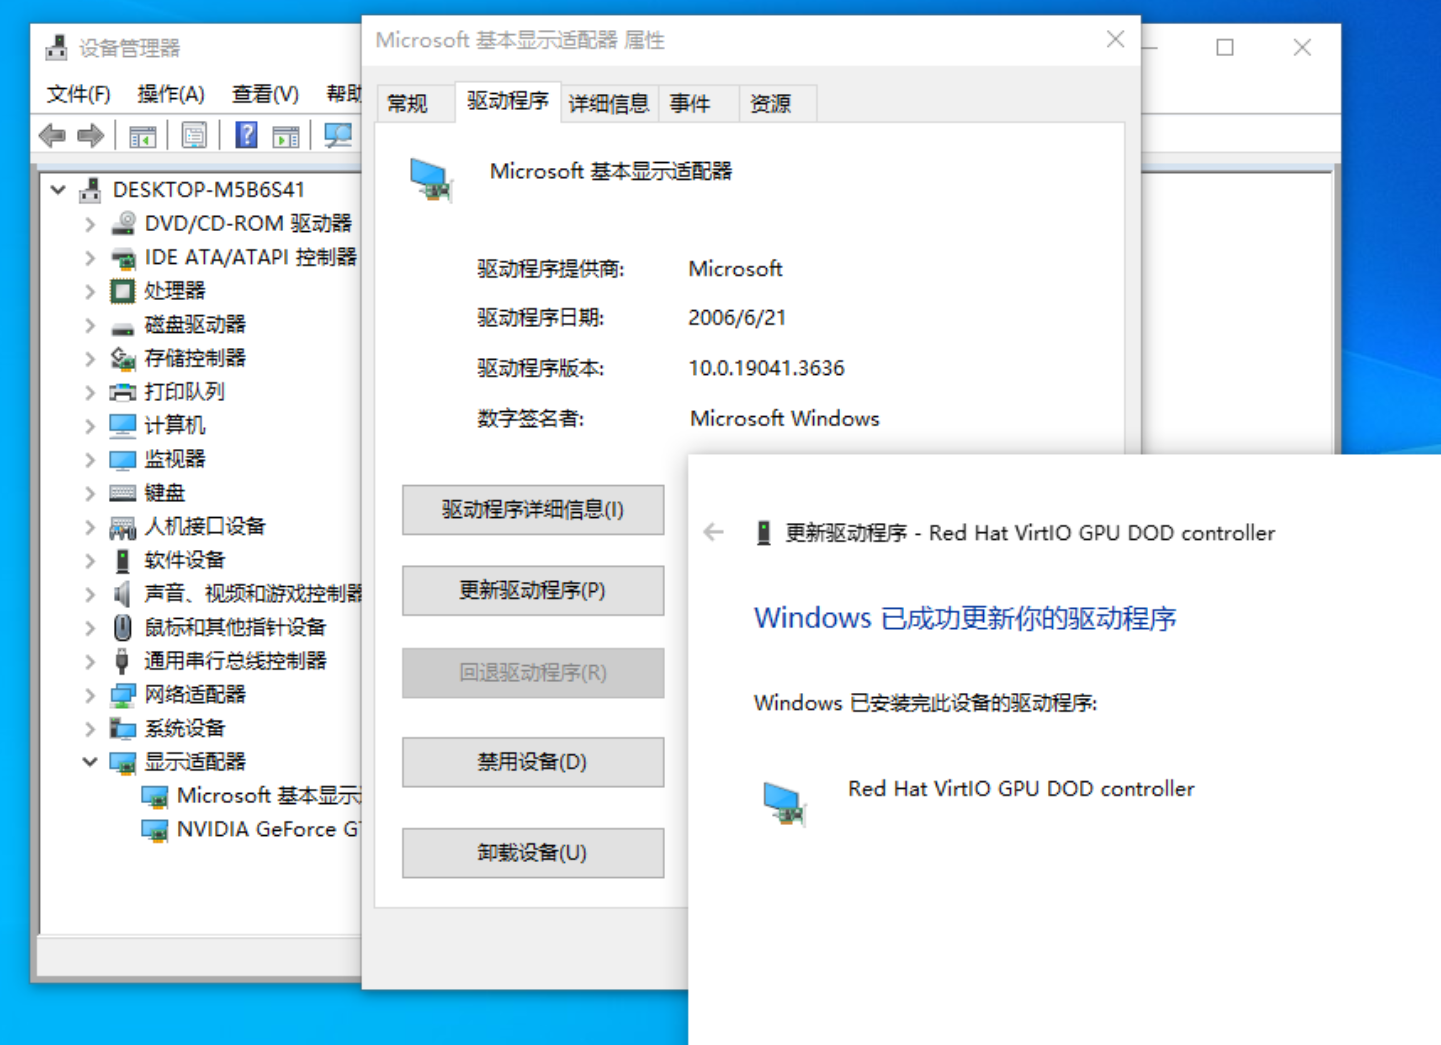This screenshot has width=1441, height=1045.
Task: Open the 文件(F) menu
Action: pyautogui.click(x=78, y=94)
